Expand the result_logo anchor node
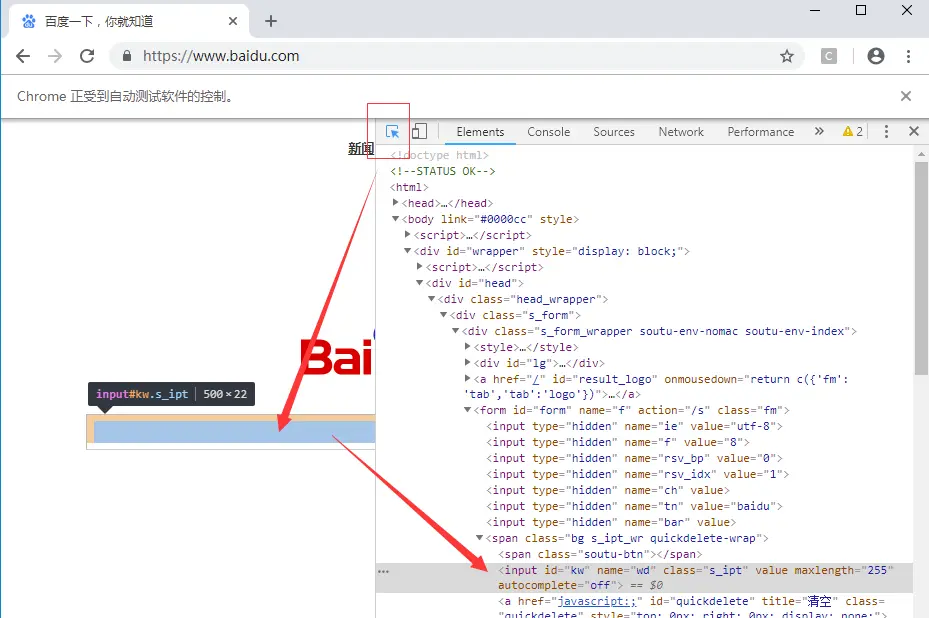Viewport: 929px width, 618px height. pos(467,379)
